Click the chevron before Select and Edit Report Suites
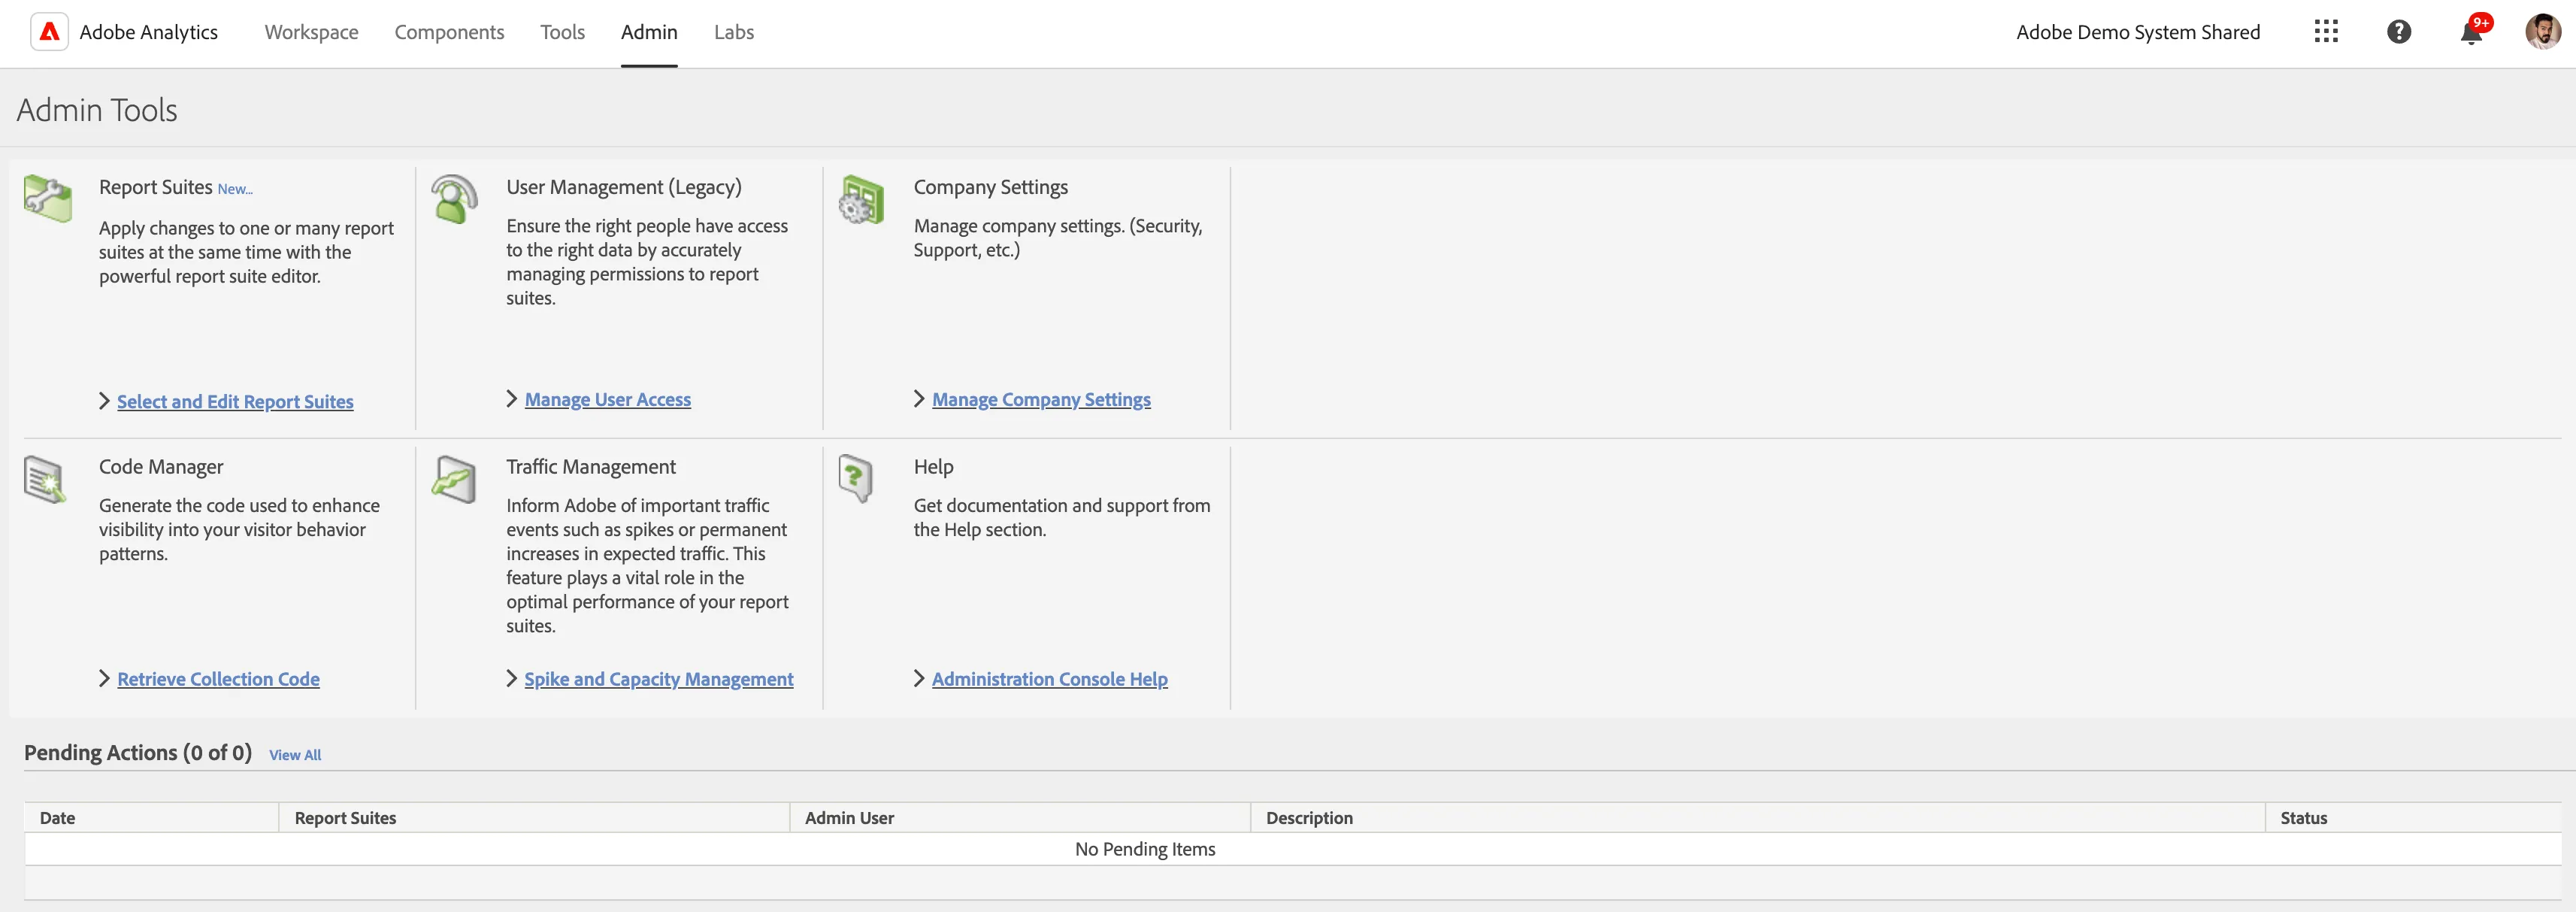Viewport: 2576px width, 912px height. (x=104, y=400)
